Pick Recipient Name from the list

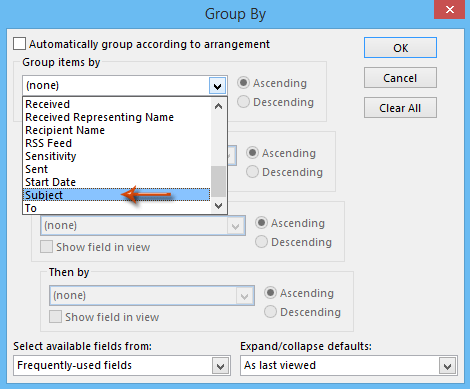click(116, 130)
